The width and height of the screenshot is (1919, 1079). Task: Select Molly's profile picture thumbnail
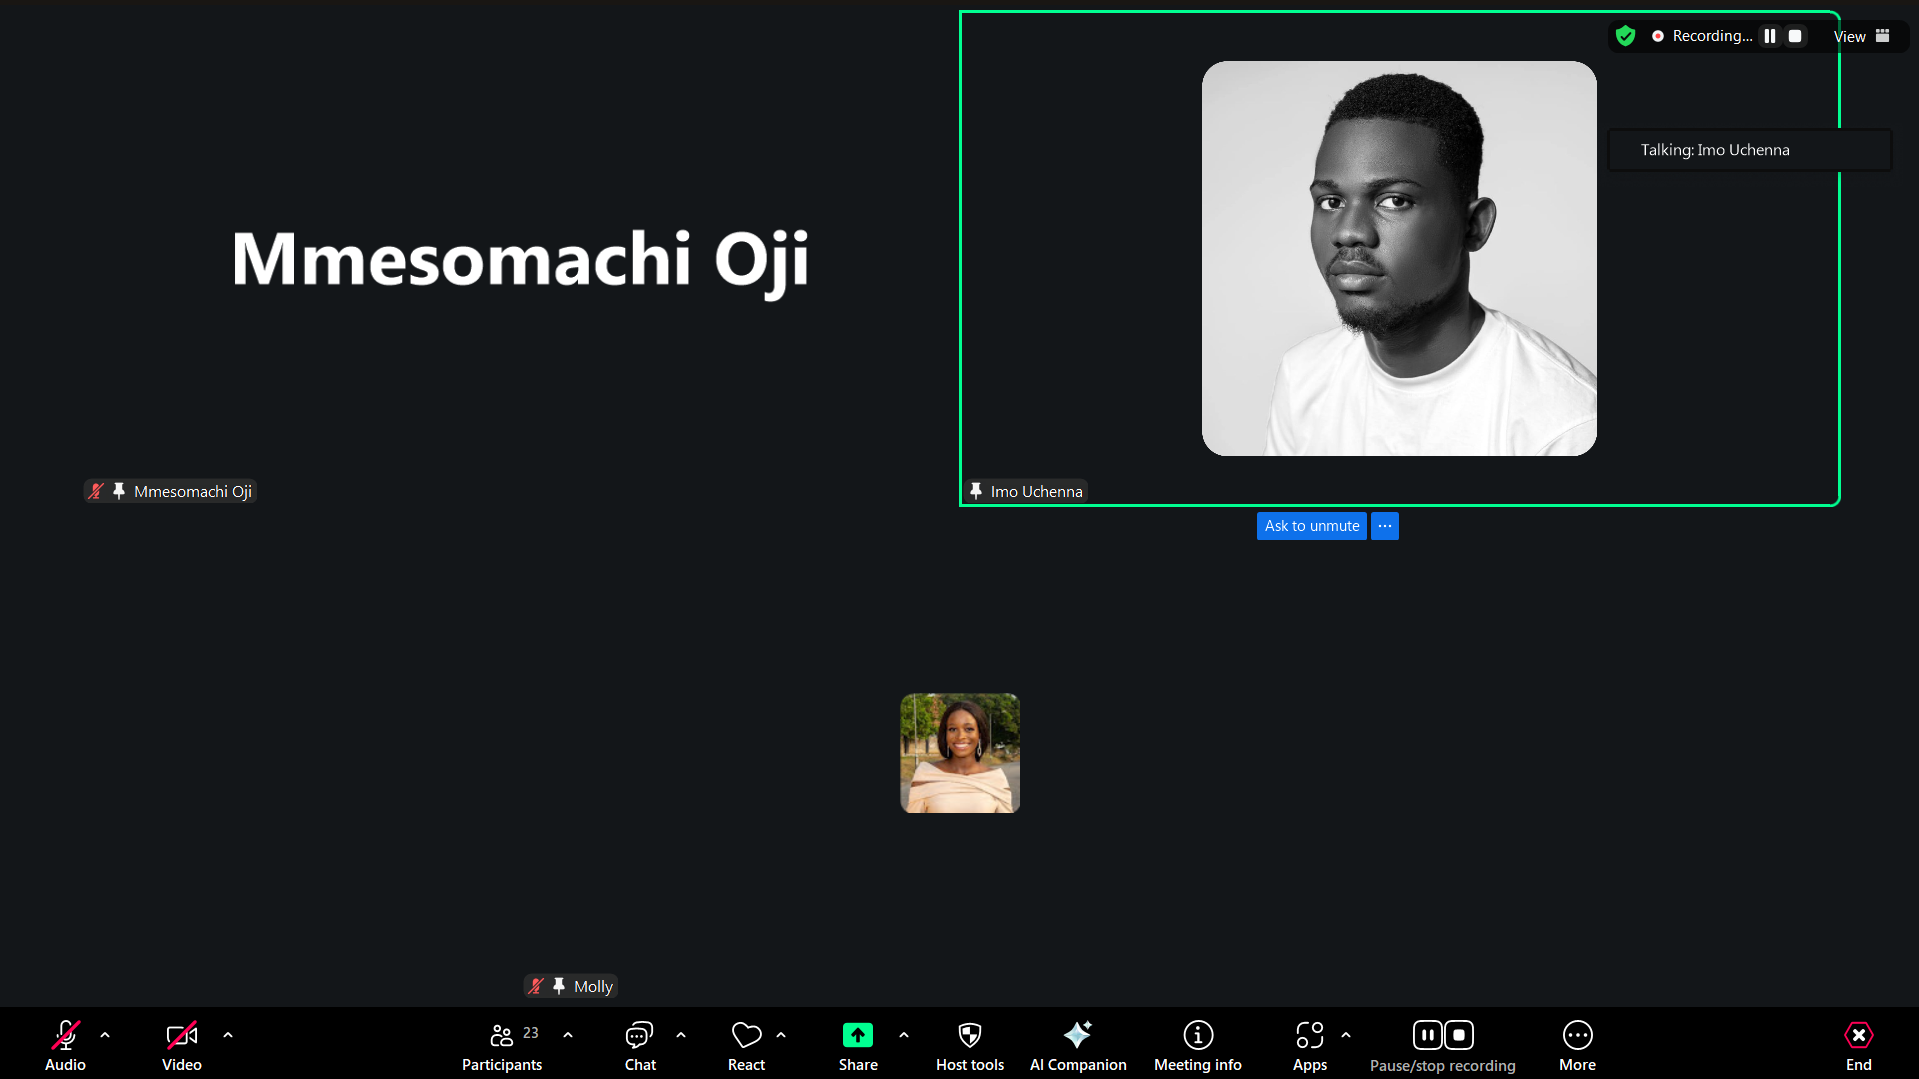960,753
